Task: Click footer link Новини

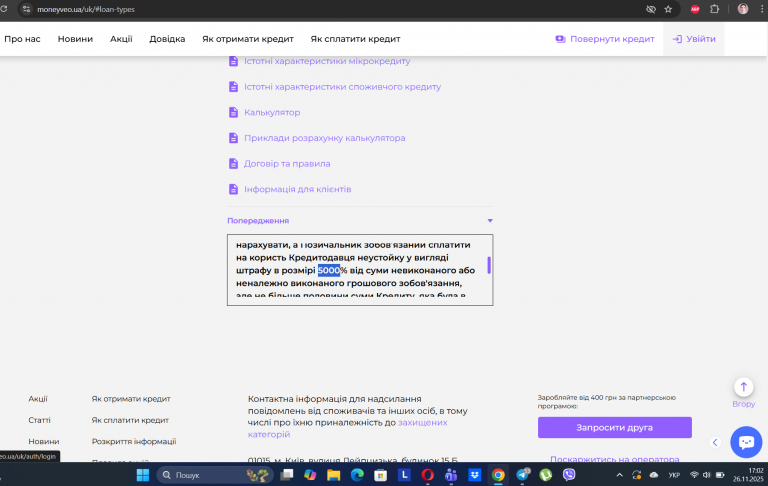Action: pyautogui.click(x=44, y=441)
